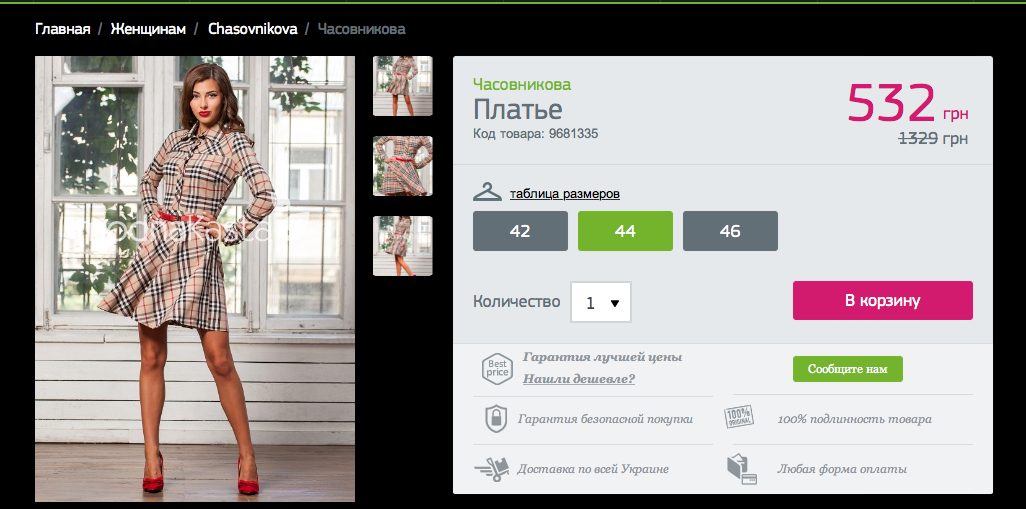This screenshot has width=1026, height=509.
Task: Click the hanger icon beside the size chart link
Action: pos(487,192)
